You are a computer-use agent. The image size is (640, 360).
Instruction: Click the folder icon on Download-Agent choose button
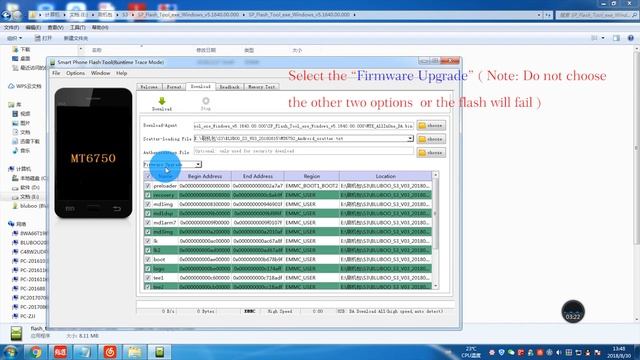click(x=422, y=126)
